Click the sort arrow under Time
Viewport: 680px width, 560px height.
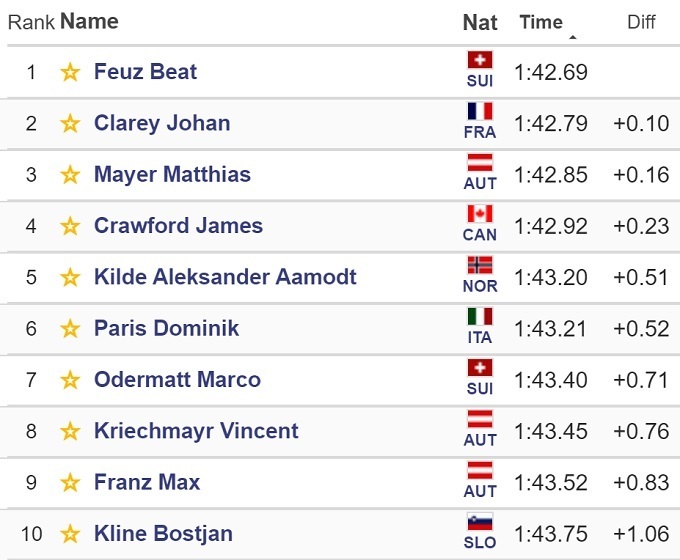point(573,38)
